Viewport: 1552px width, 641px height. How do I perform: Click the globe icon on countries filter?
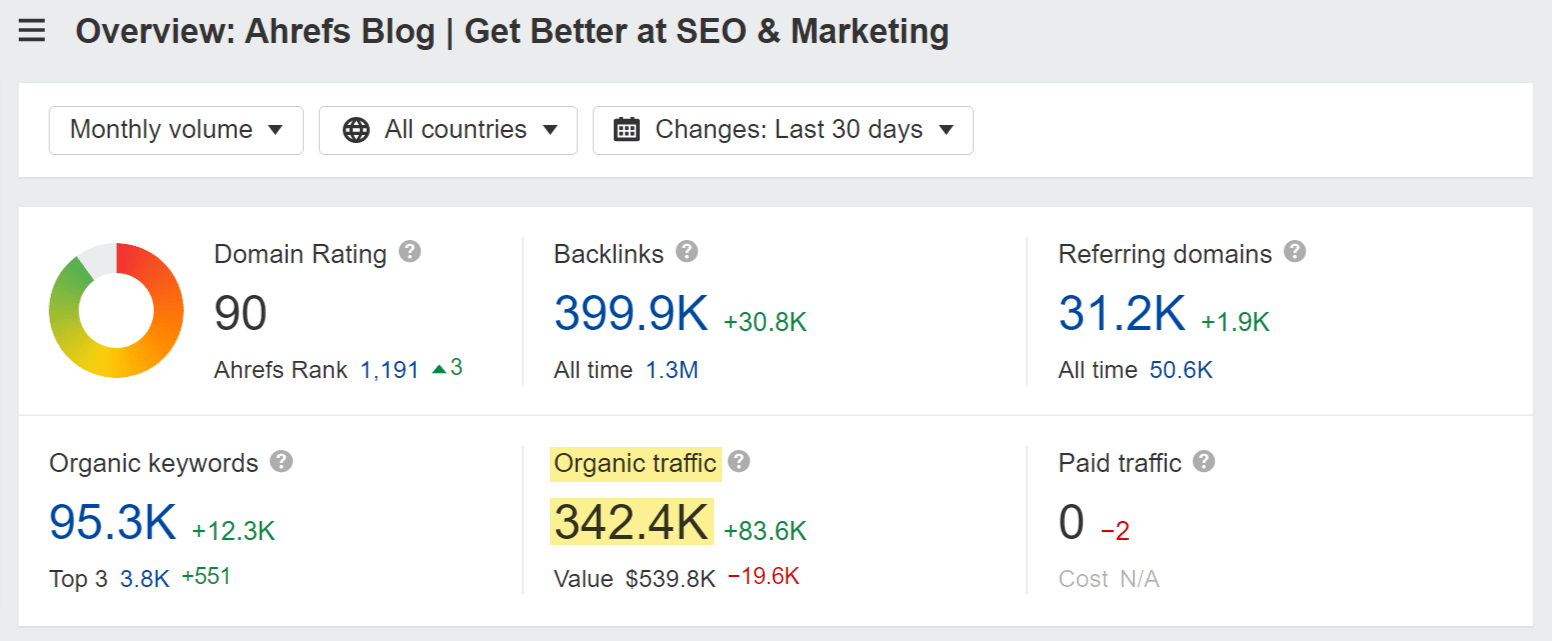tap(353, 129)
